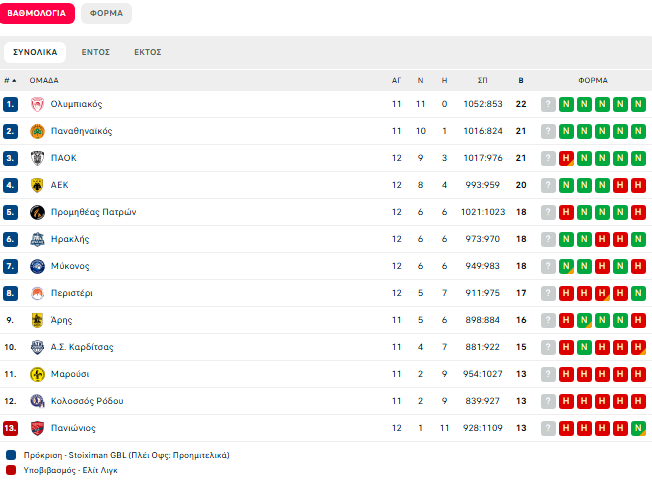652x489 pixels.
Task: Switch to the ΕΝΤΟΣ tab
Action: coord(96,52)
